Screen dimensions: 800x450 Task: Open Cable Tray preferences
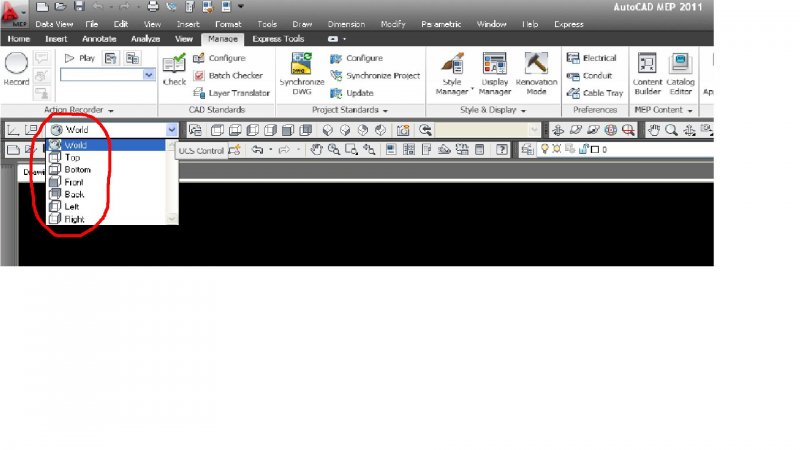pos(595,93)
